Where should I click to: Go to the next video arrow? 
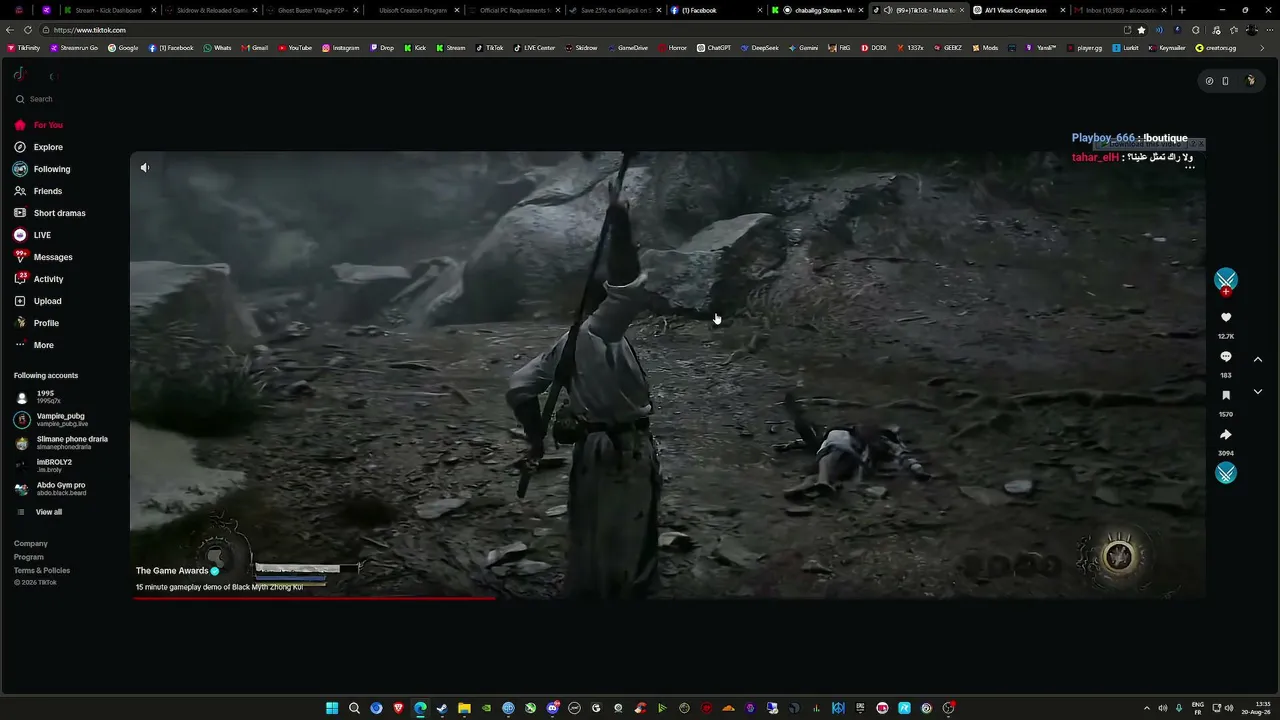point(1258,392)
